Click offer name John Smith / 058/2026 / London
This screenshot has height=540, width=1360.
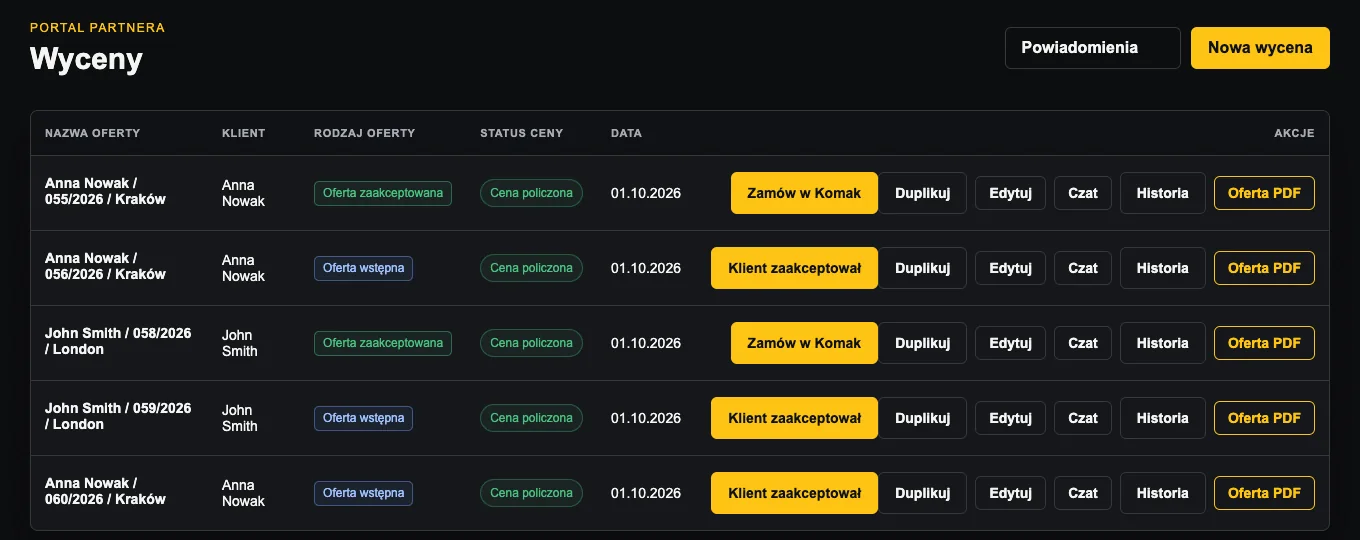click(118, 341)
